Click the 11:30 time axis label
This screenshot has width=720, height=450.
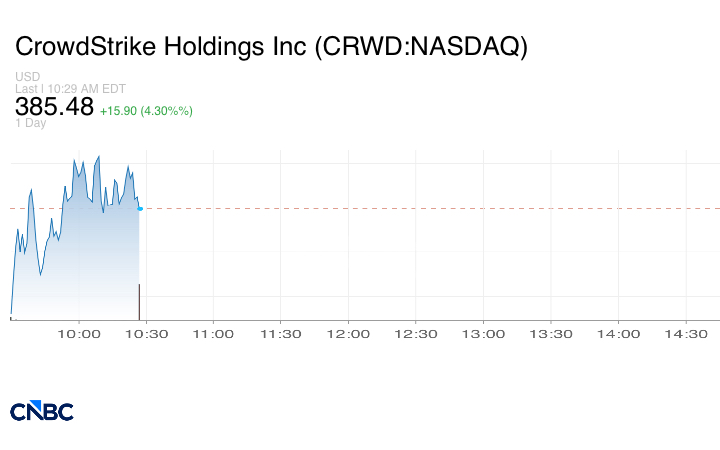(281, 335)
